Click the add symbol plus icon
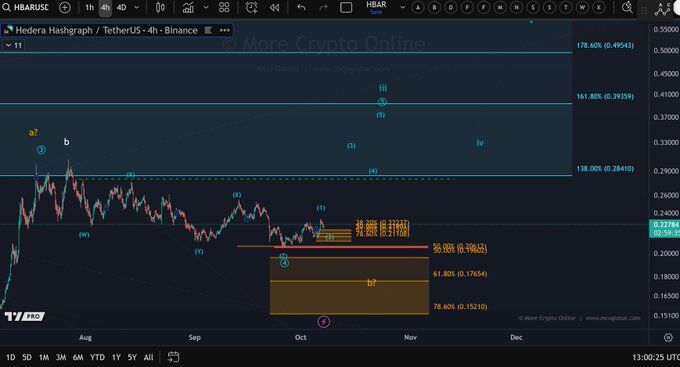The width and height of the screenshot is (680, 367). click(65, 7)
